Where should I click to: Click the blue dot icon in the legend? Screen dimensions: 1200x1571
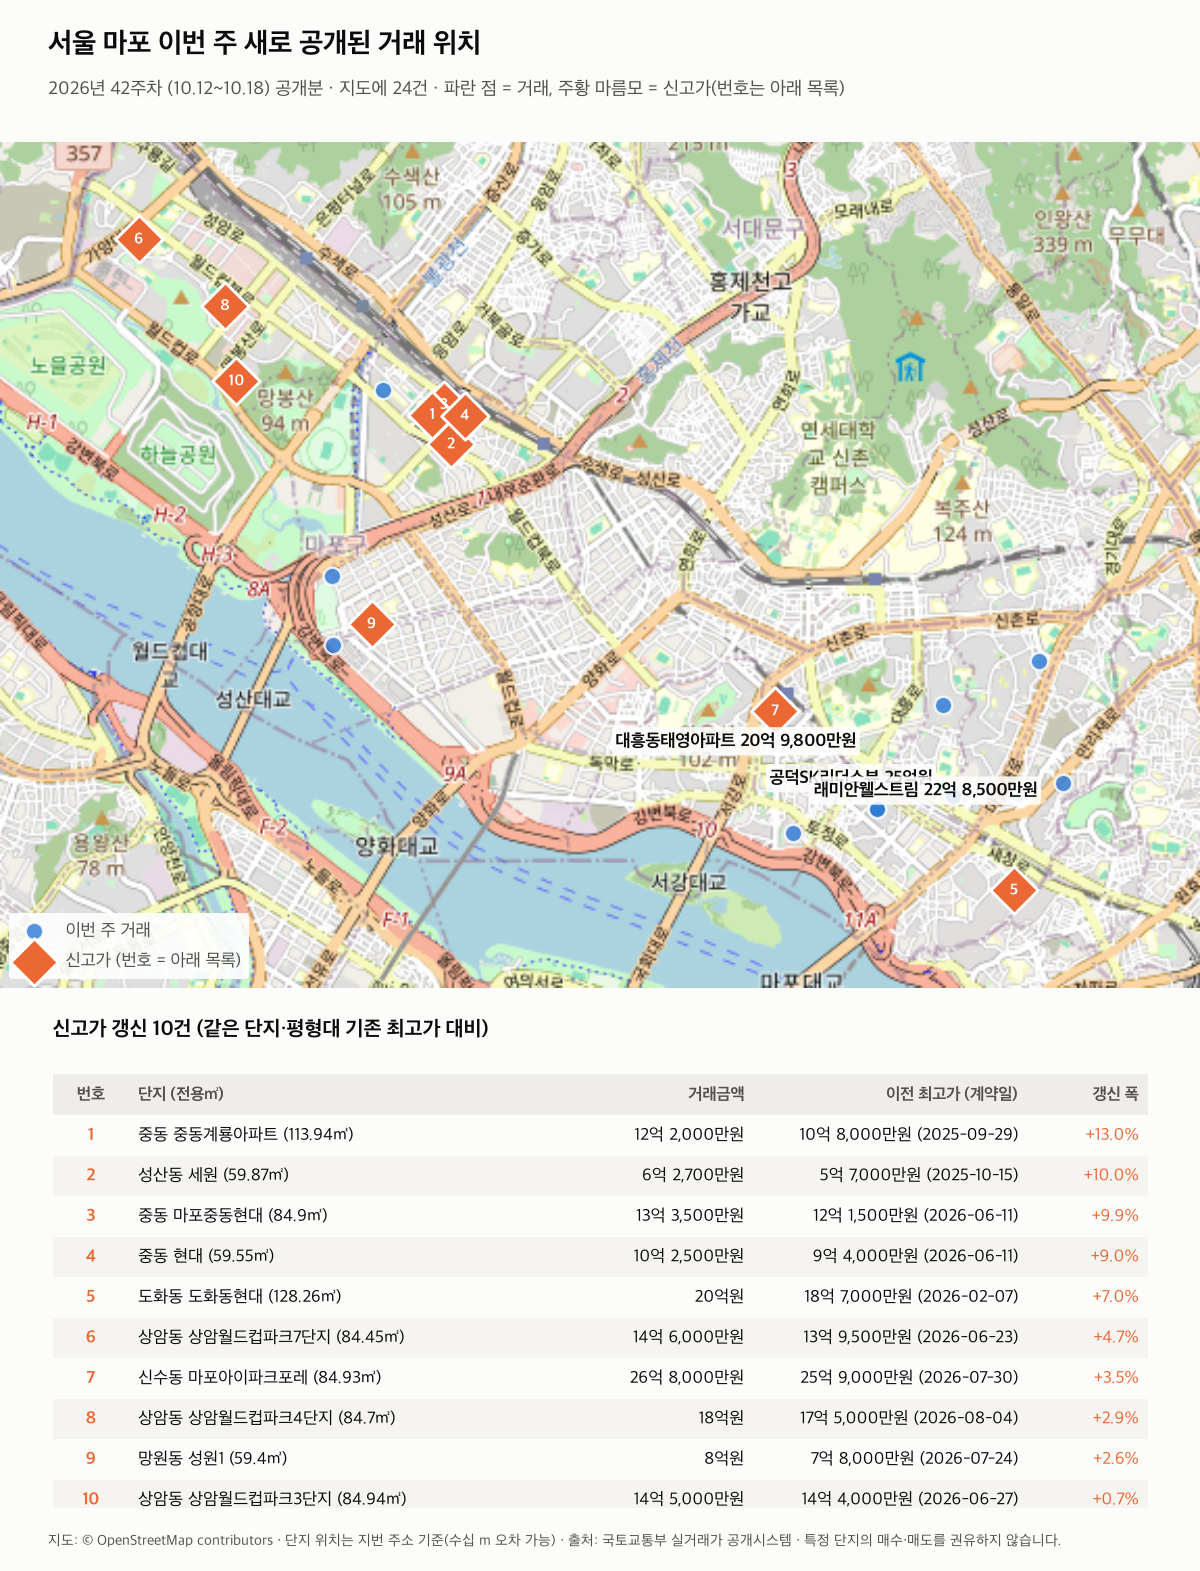[34, 930]
